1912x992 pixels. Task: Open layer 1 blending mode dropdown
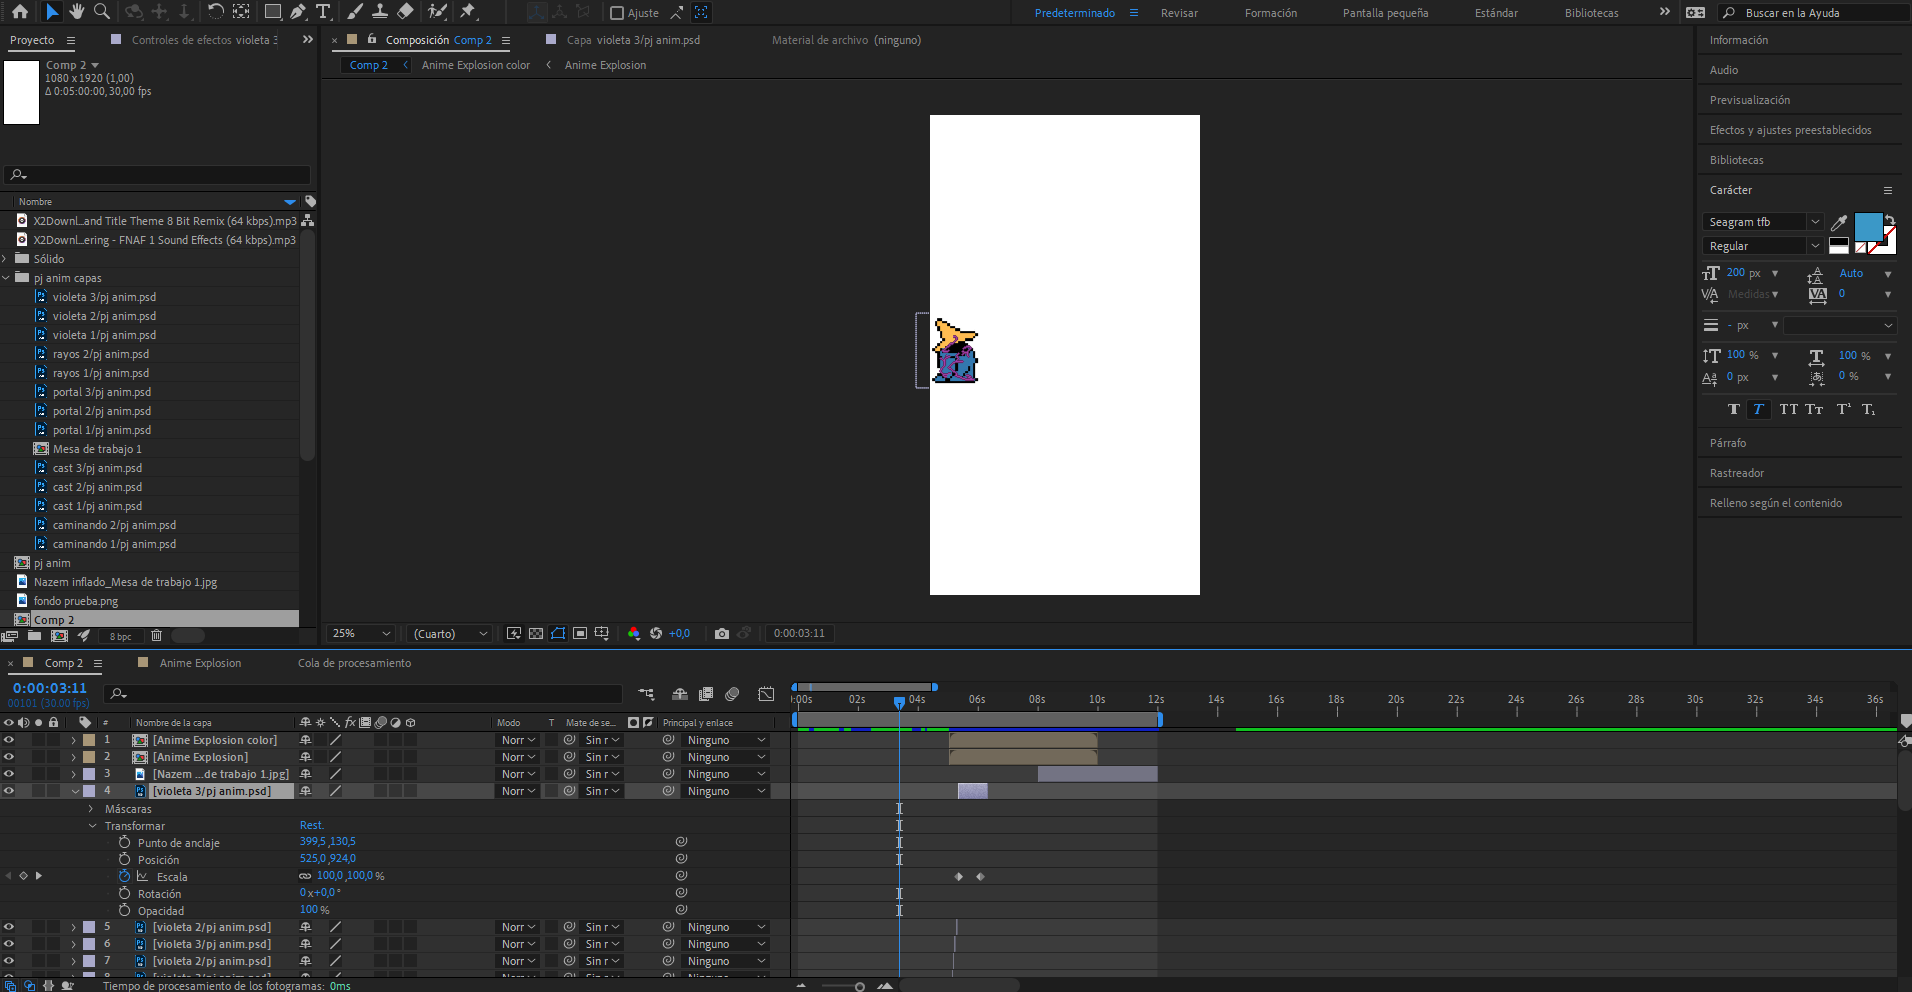[x=518, y=741]
